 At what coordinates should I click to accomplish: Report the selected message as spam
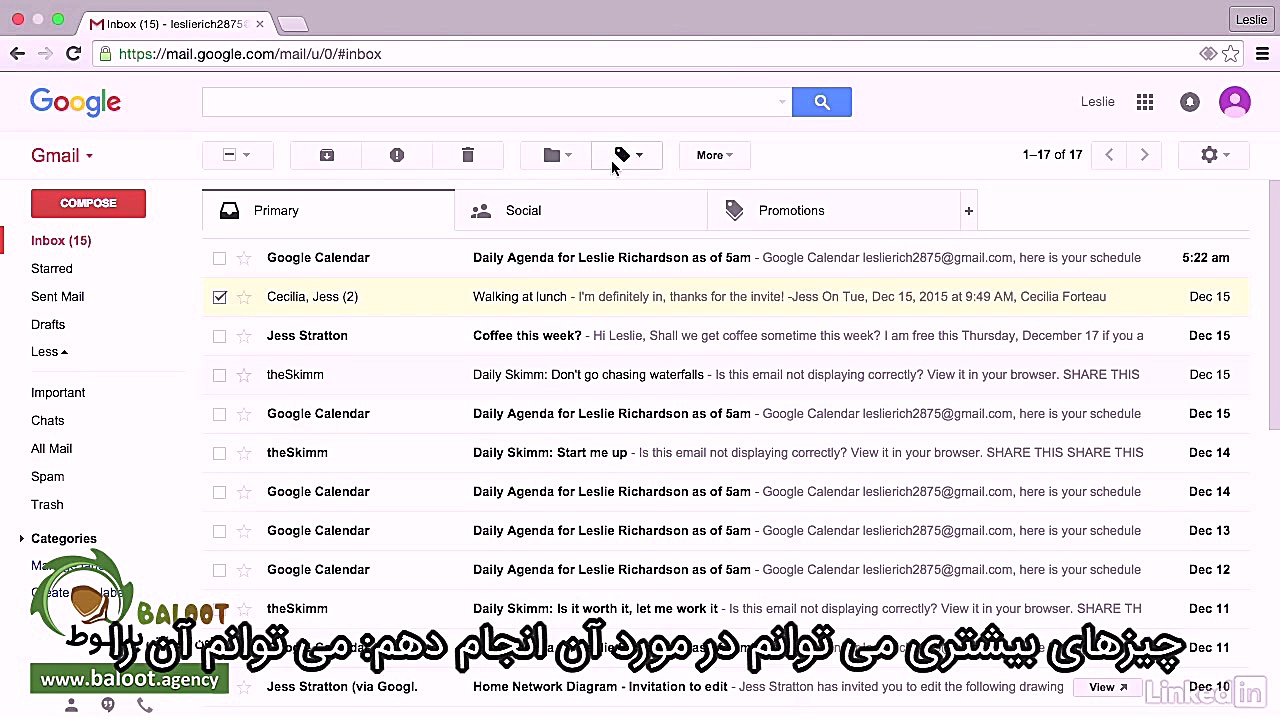click(397, 155)
